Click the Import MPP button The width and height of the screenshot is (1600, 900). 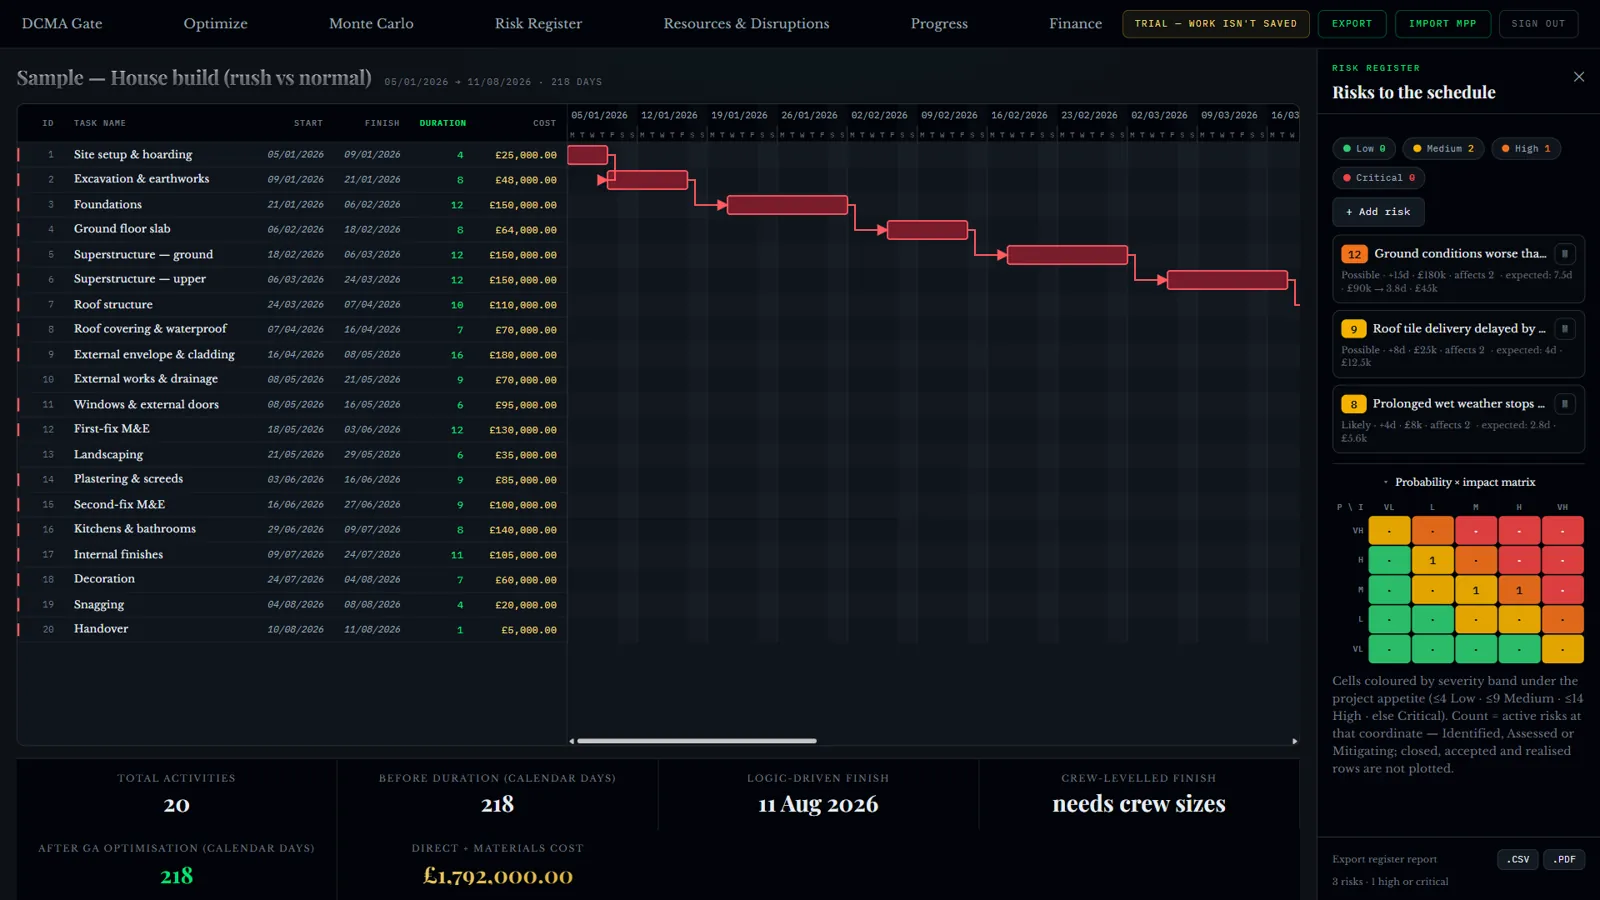1442,24
